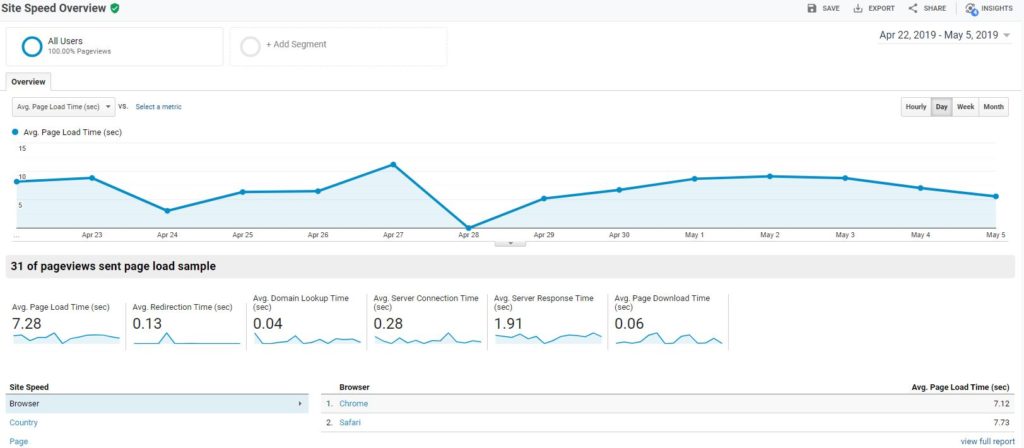Click Chrome's 7.12 load time value
Image resolution: width=1024 pixels, height=448 pixels.
coord(1002,404)
